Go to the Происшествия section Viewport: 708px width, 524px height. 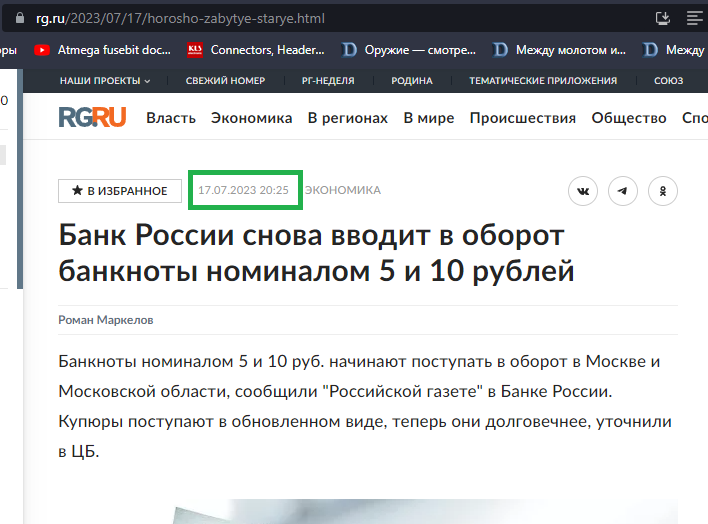click(x=522, y=118)
